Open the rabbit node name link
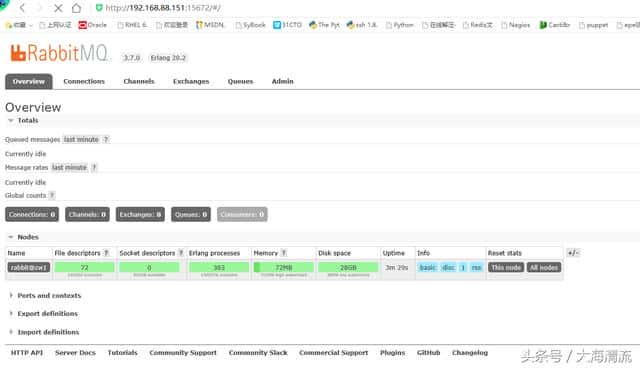Screen dimensions: 640x368 (x=29, y=268)
